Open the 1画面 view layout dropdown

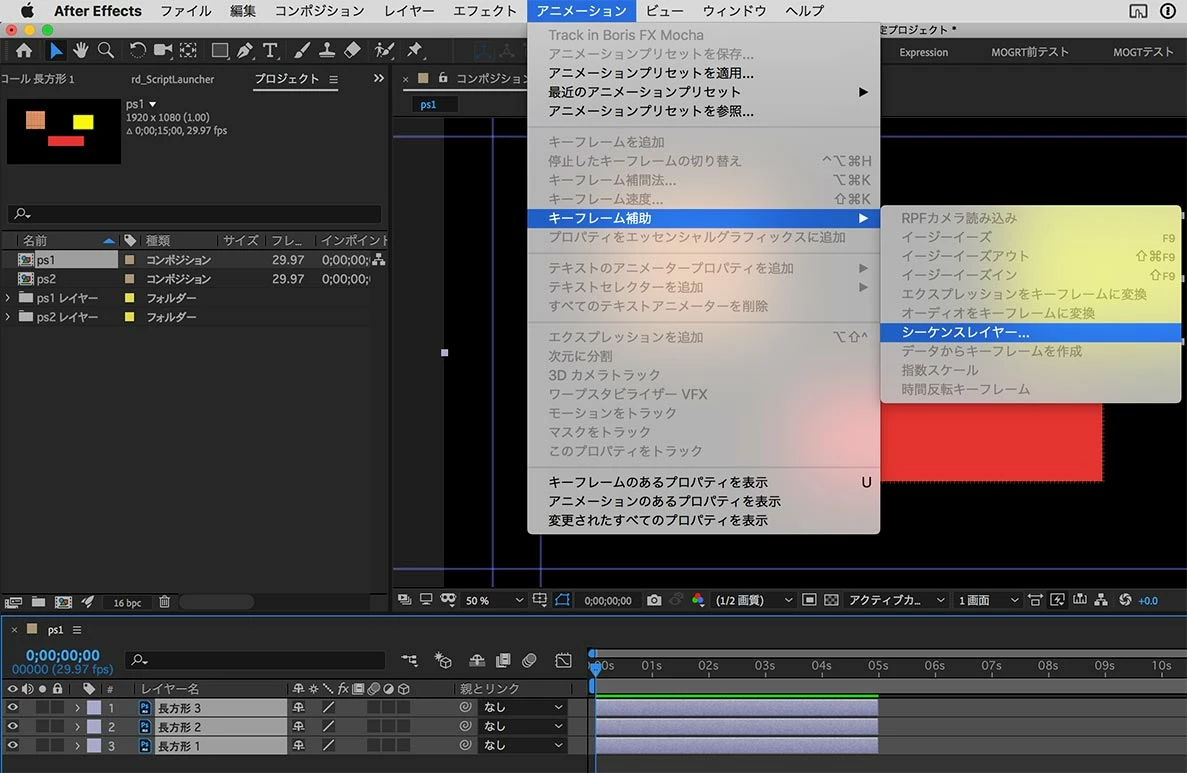pos(988,600)
